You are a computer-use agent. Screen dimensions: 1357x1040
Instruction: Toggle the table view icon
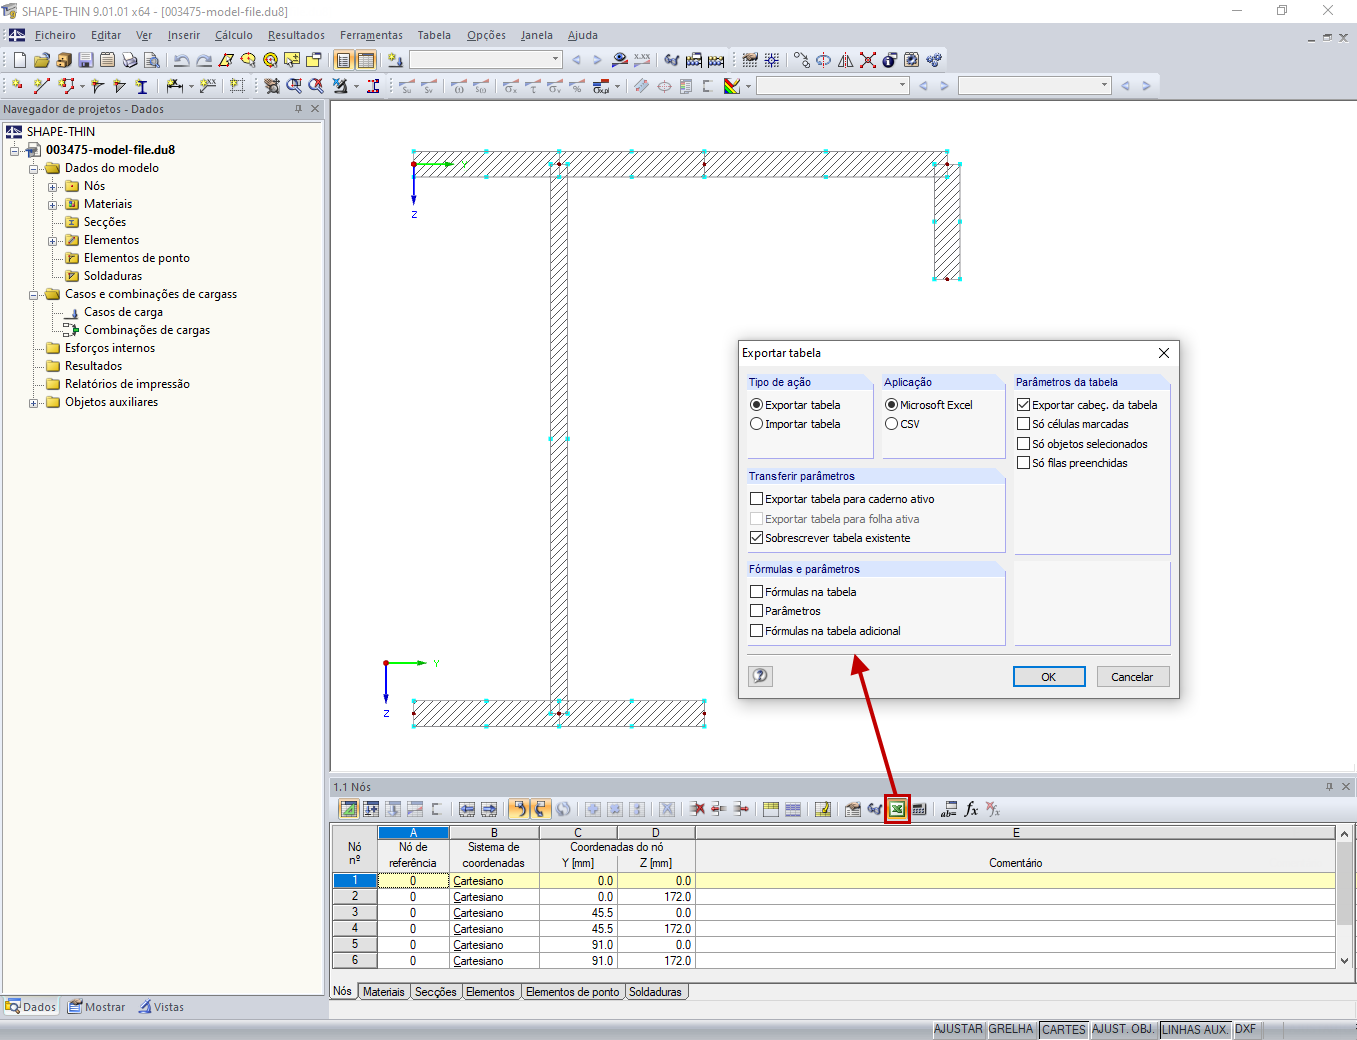coord(366,60)
